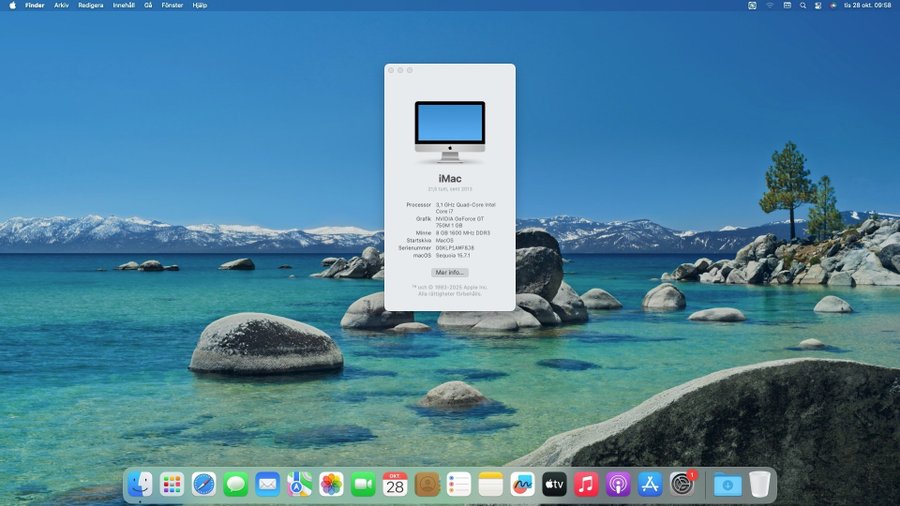Click the Mer info... button

(x=450, y=272)
